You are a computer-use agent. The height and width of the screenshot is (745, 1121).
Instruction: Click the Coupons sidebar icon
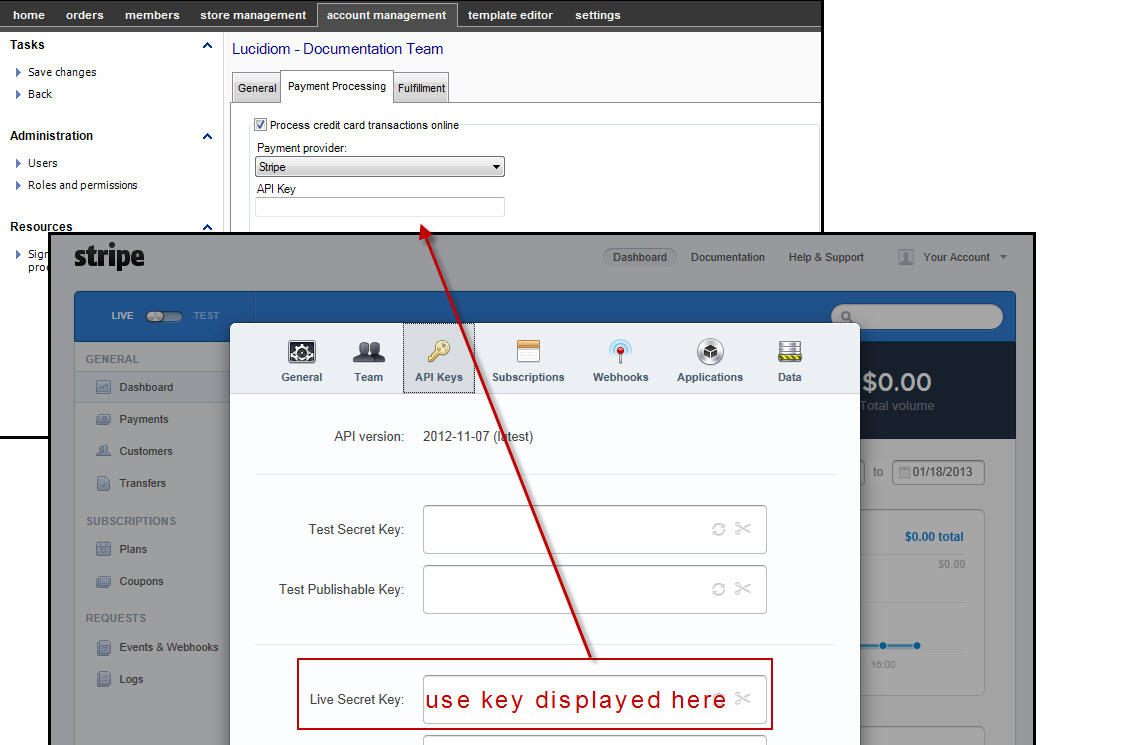click(104, 581)
